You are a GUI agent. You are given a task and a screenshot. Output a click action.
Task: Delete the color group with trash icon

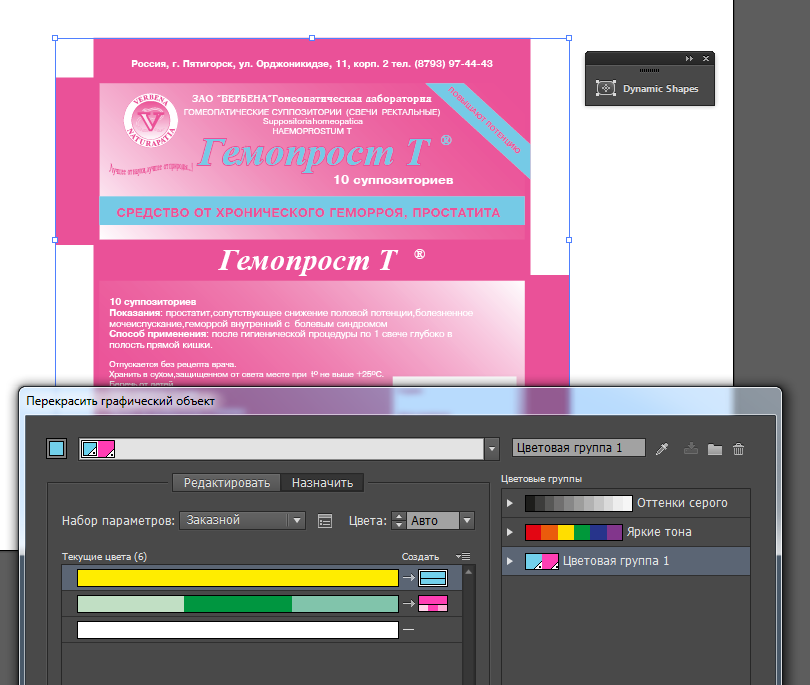pos(739,449)
